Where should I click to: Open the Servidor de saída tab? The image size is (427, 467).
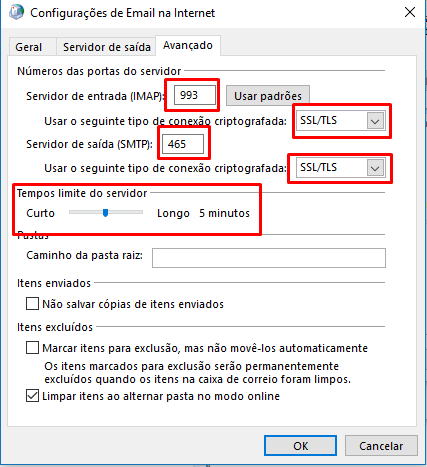pyautogui.click(x=107, y=47)
